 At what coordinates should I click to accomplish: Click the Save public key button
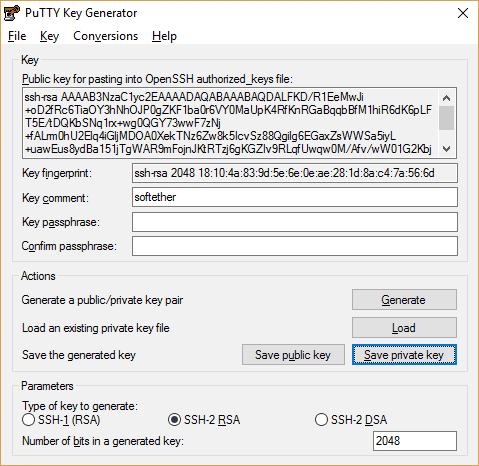293,355
